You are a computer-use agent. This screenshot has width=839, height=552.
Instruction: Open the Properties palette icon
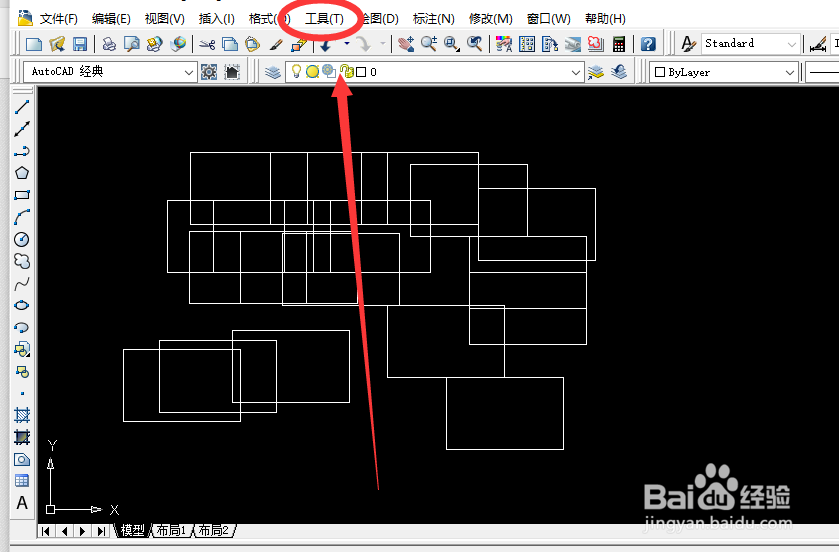(x=504, y=44)
